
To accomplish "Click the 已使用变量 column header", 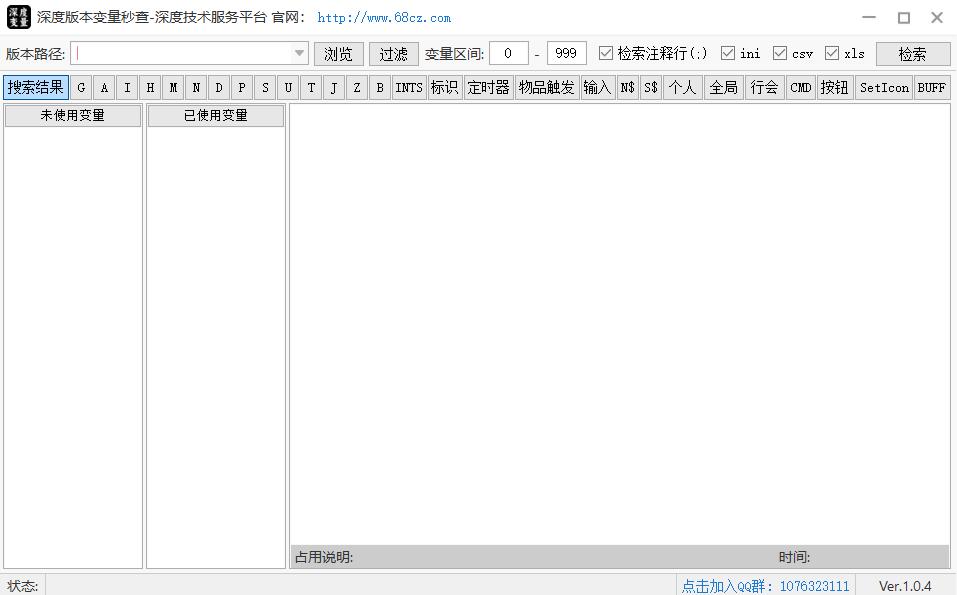I will (215, 115).
